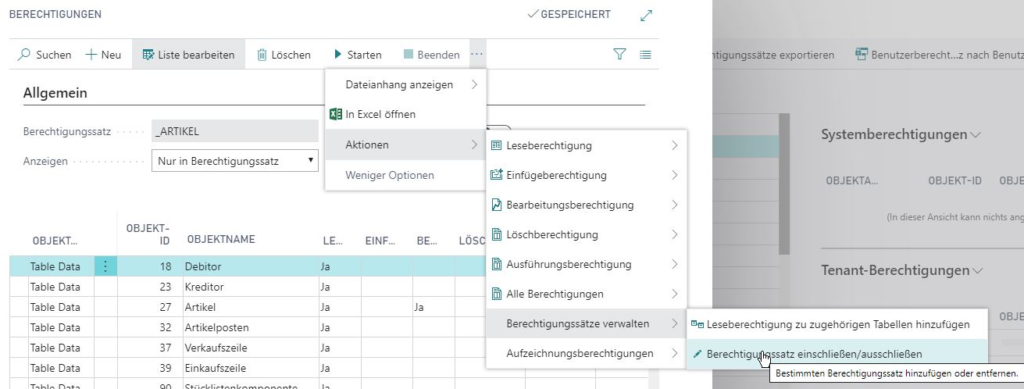Toggle the list view icon

click(x=645, y=55)
